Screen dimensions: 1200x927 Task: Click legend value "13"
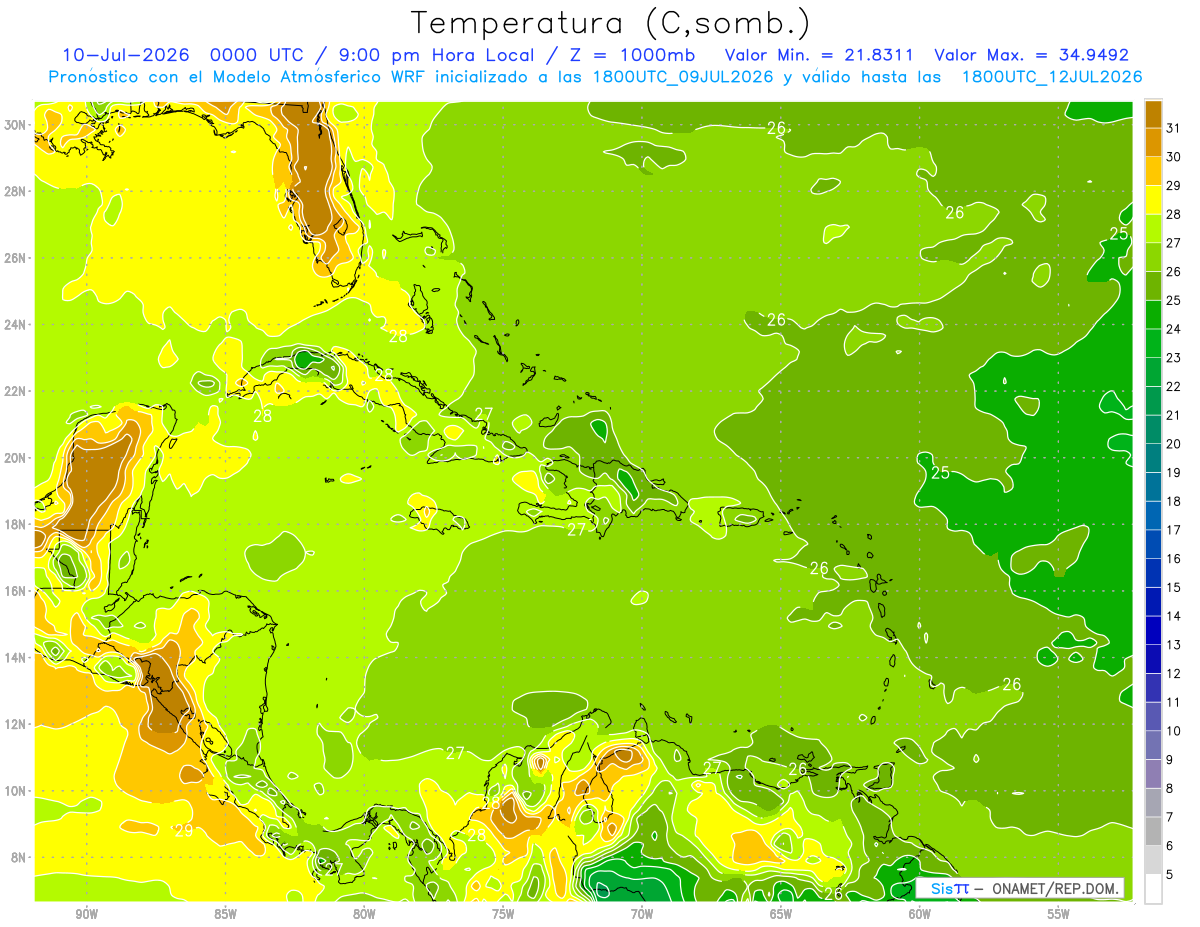tap(1174, 645)
